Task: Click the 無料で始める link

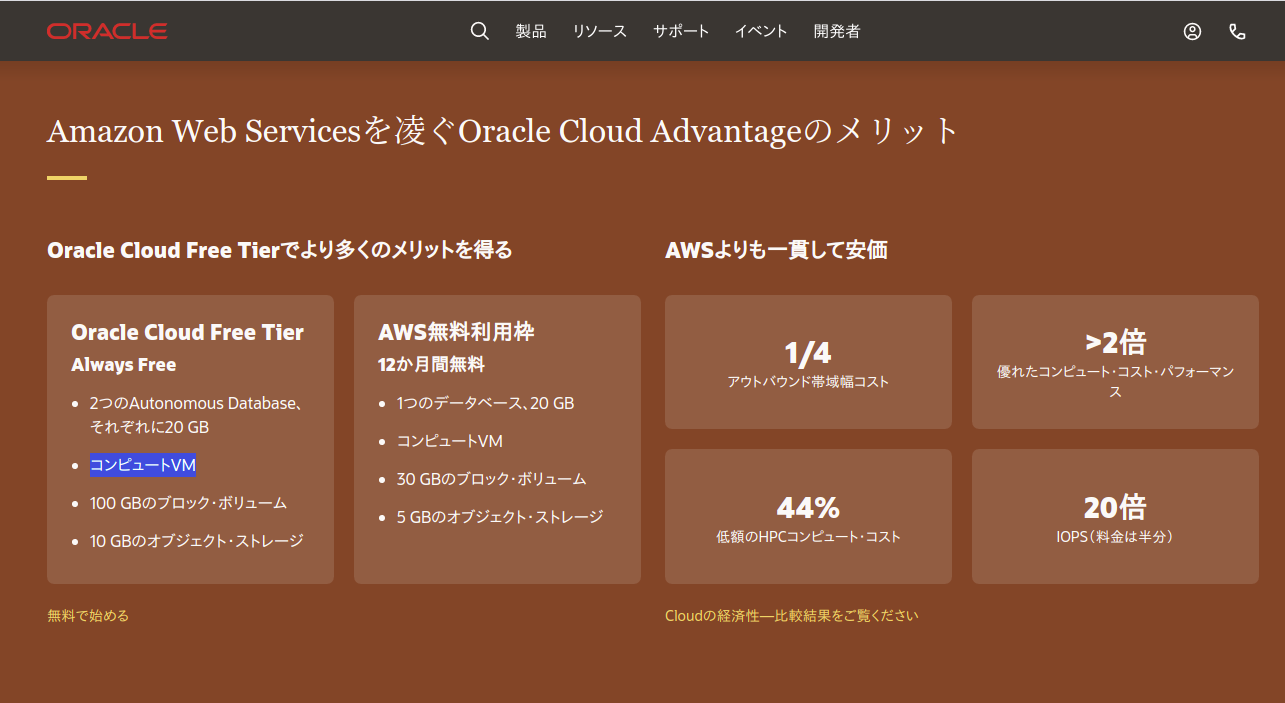Action: point(87,615)
